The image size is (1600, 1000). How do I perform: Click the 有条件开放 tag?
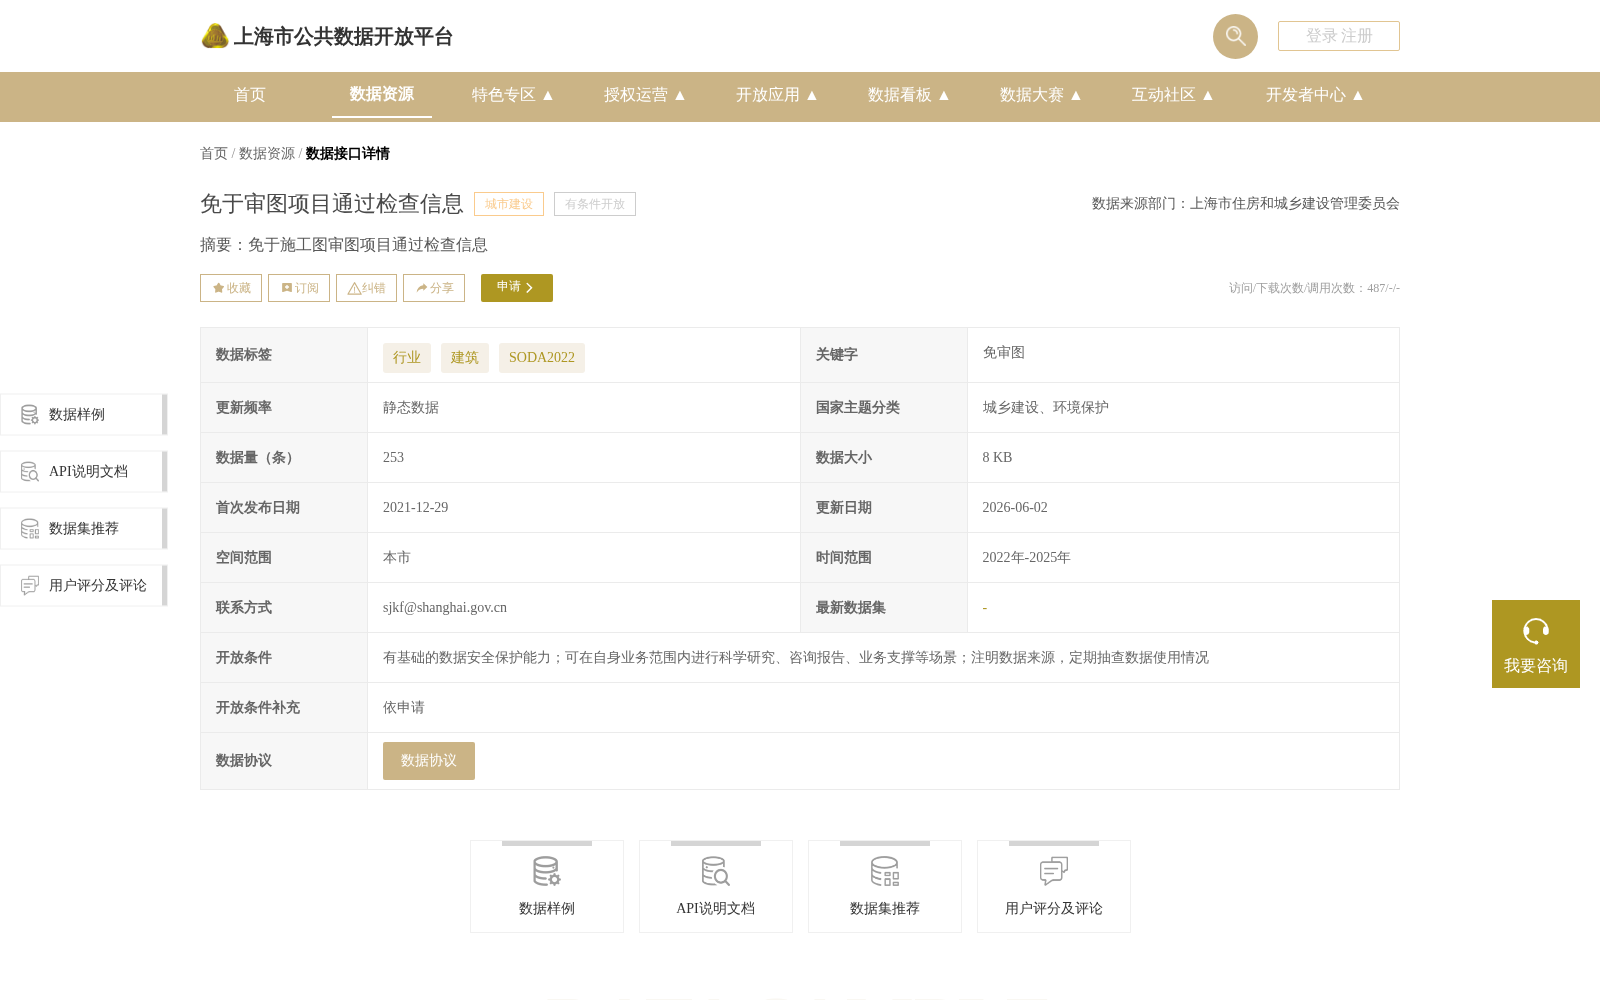(595, 204)
